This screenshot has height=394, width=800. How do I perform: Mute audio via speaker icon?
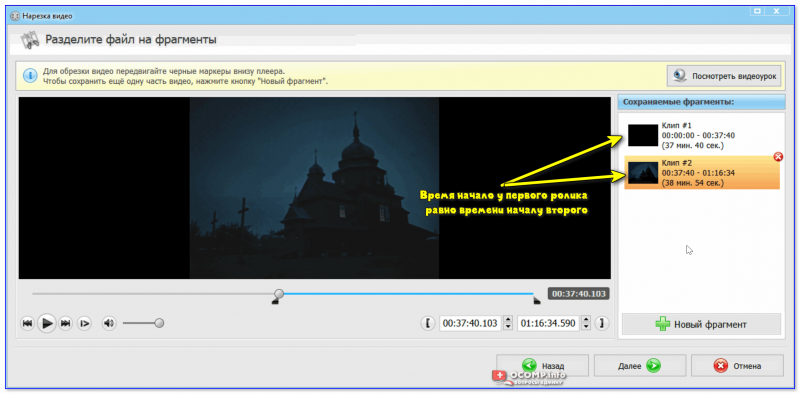(109, 323)
